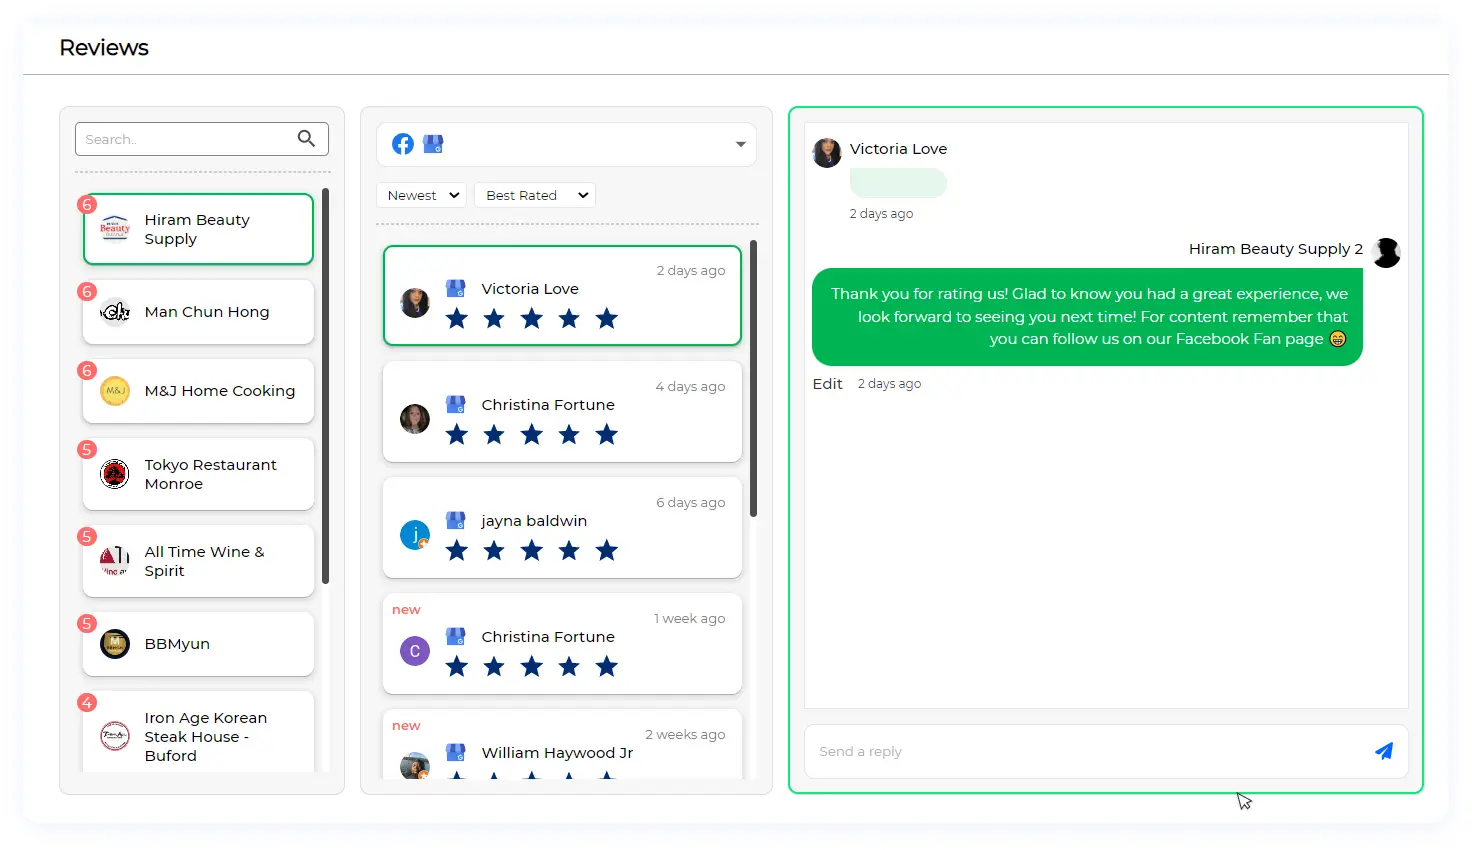Expand the review source dropdown arrow
This screenshot has width=1472, height=850.
click(x=740, y=144)
